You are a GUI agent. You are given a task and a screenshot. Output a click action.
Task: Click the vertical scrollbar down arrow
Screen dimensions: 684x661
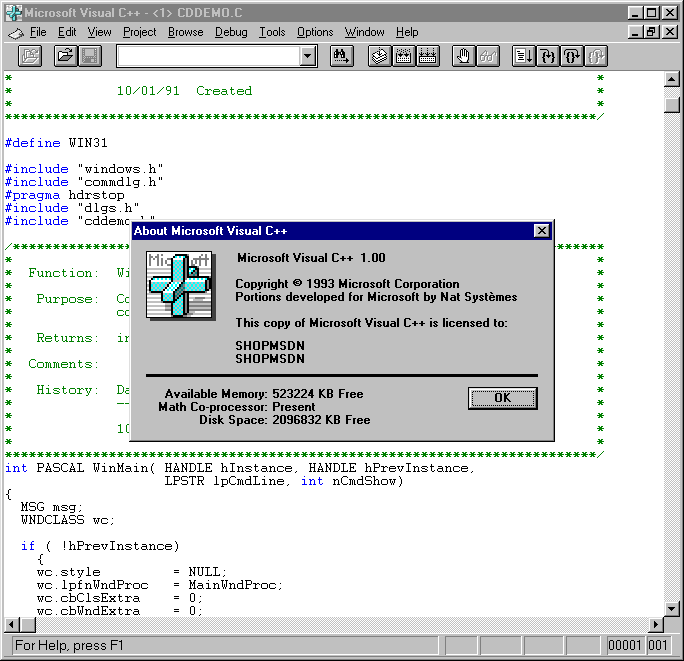(671, 608)
